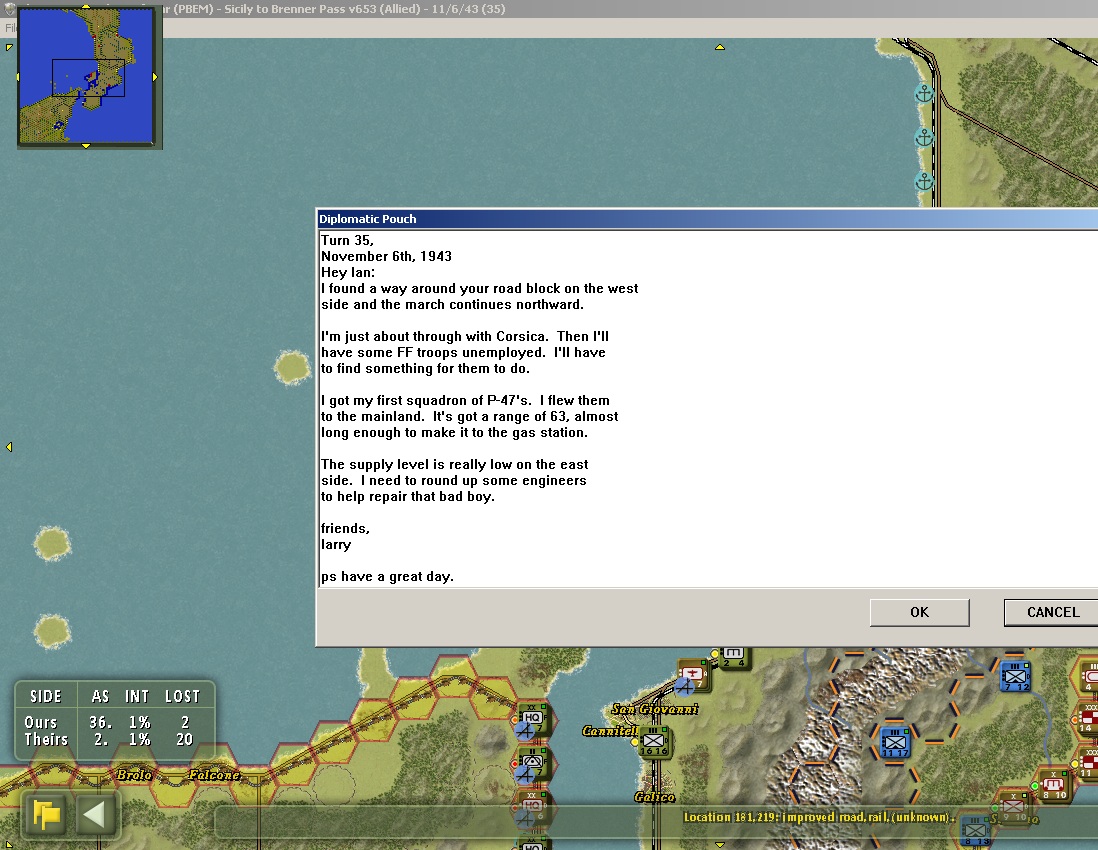The image size is (1098, 850).
Task: Click the middle anchor port icon on the coast
Action: (x=924, y=137)
